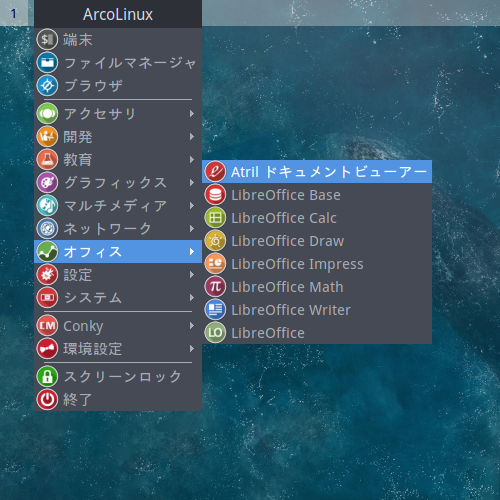Open LibreOffice Base entry text
This screenshot has width=500, height=500.
(x=286, y=195)
